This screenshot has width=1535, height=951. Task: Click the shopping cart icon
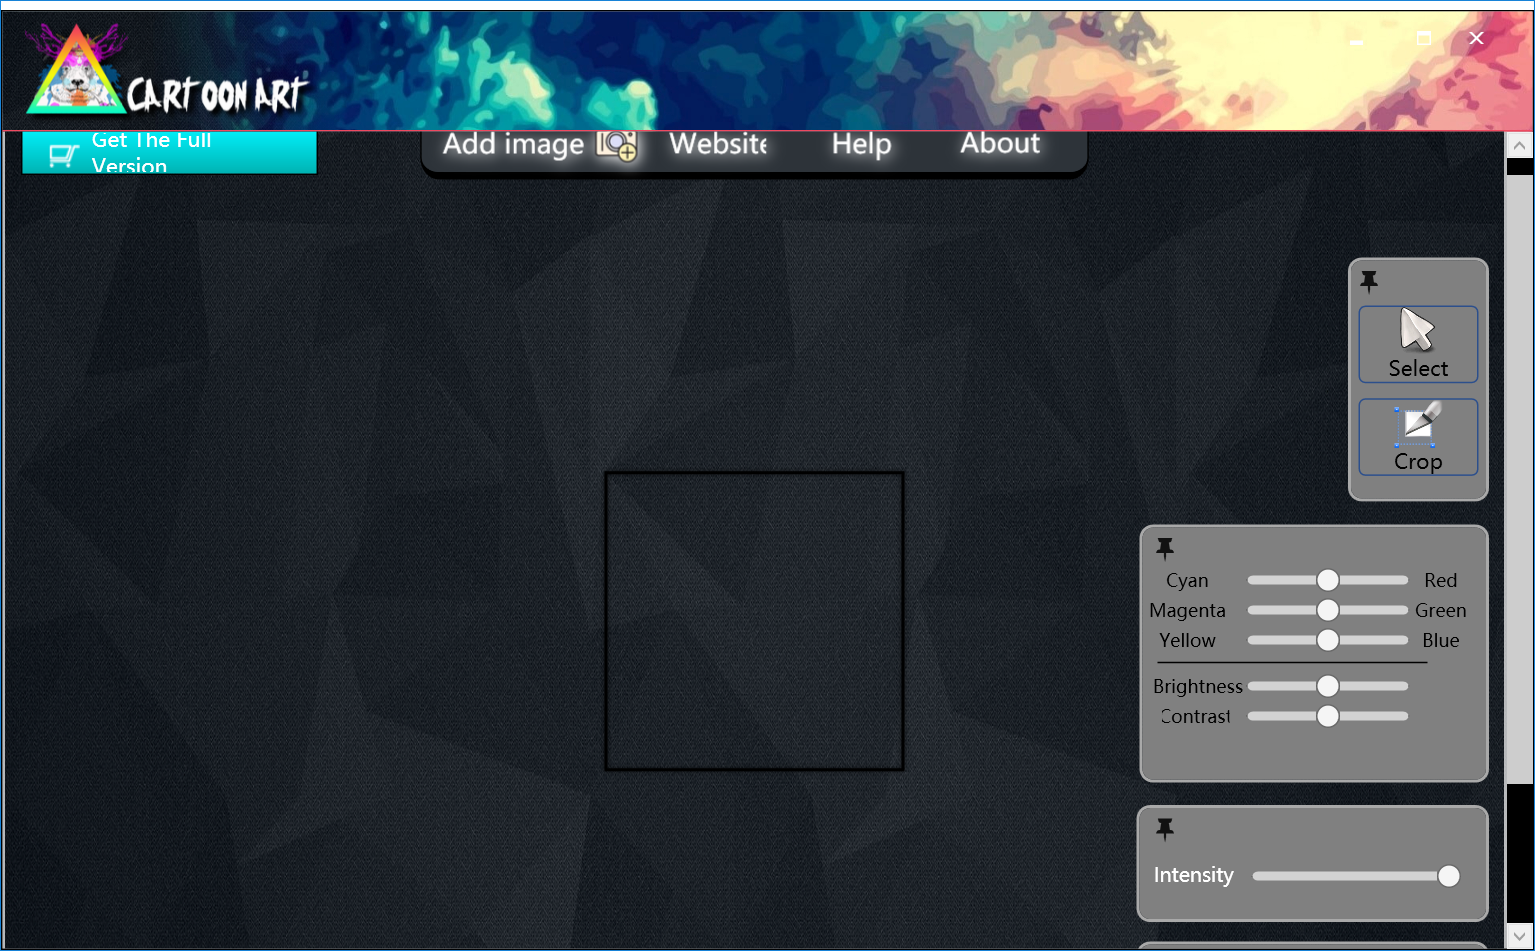[x=63, y=156]
